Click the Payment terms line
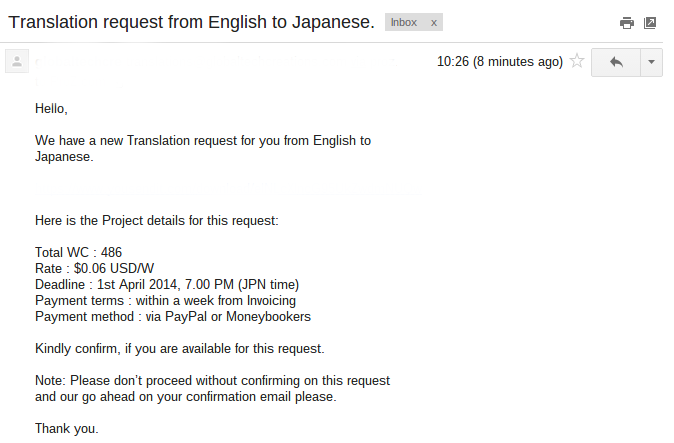This screenshot has width=674, height=443. click(x=165, y=300)
